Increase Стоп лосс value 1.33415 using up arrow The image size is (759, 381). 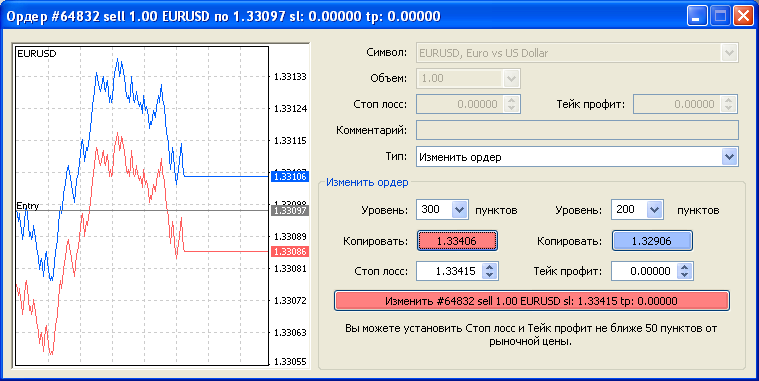[x=490, y=267]
